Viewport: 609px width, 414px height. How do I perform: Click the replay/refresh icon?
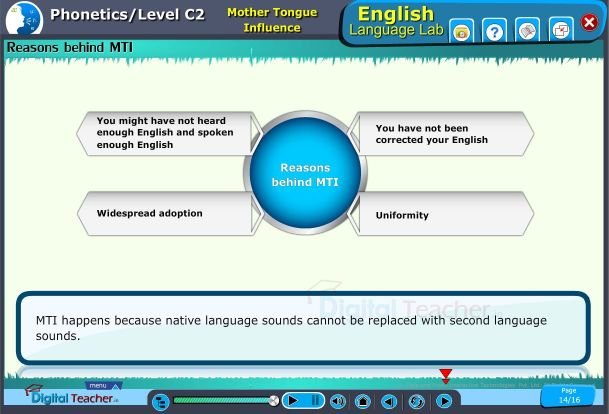[416, 401]
